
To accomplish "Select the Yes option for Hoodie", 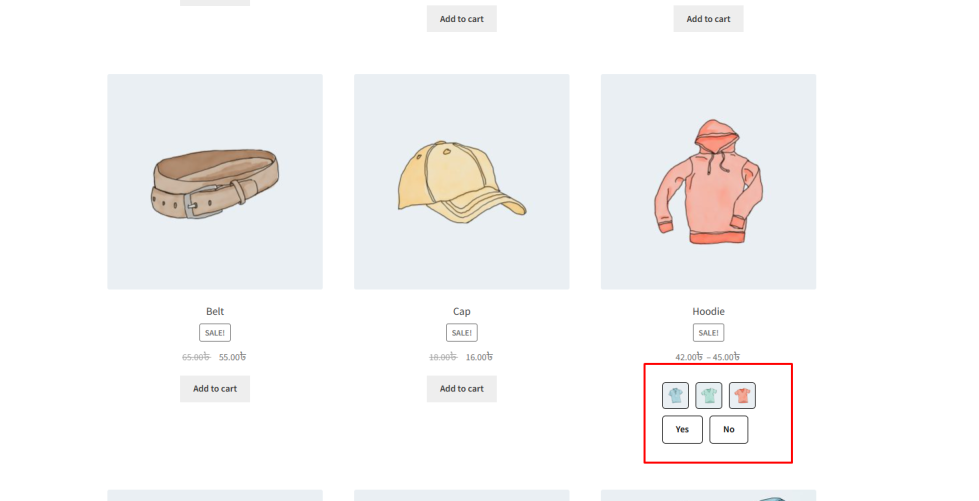I will (682, 430).
